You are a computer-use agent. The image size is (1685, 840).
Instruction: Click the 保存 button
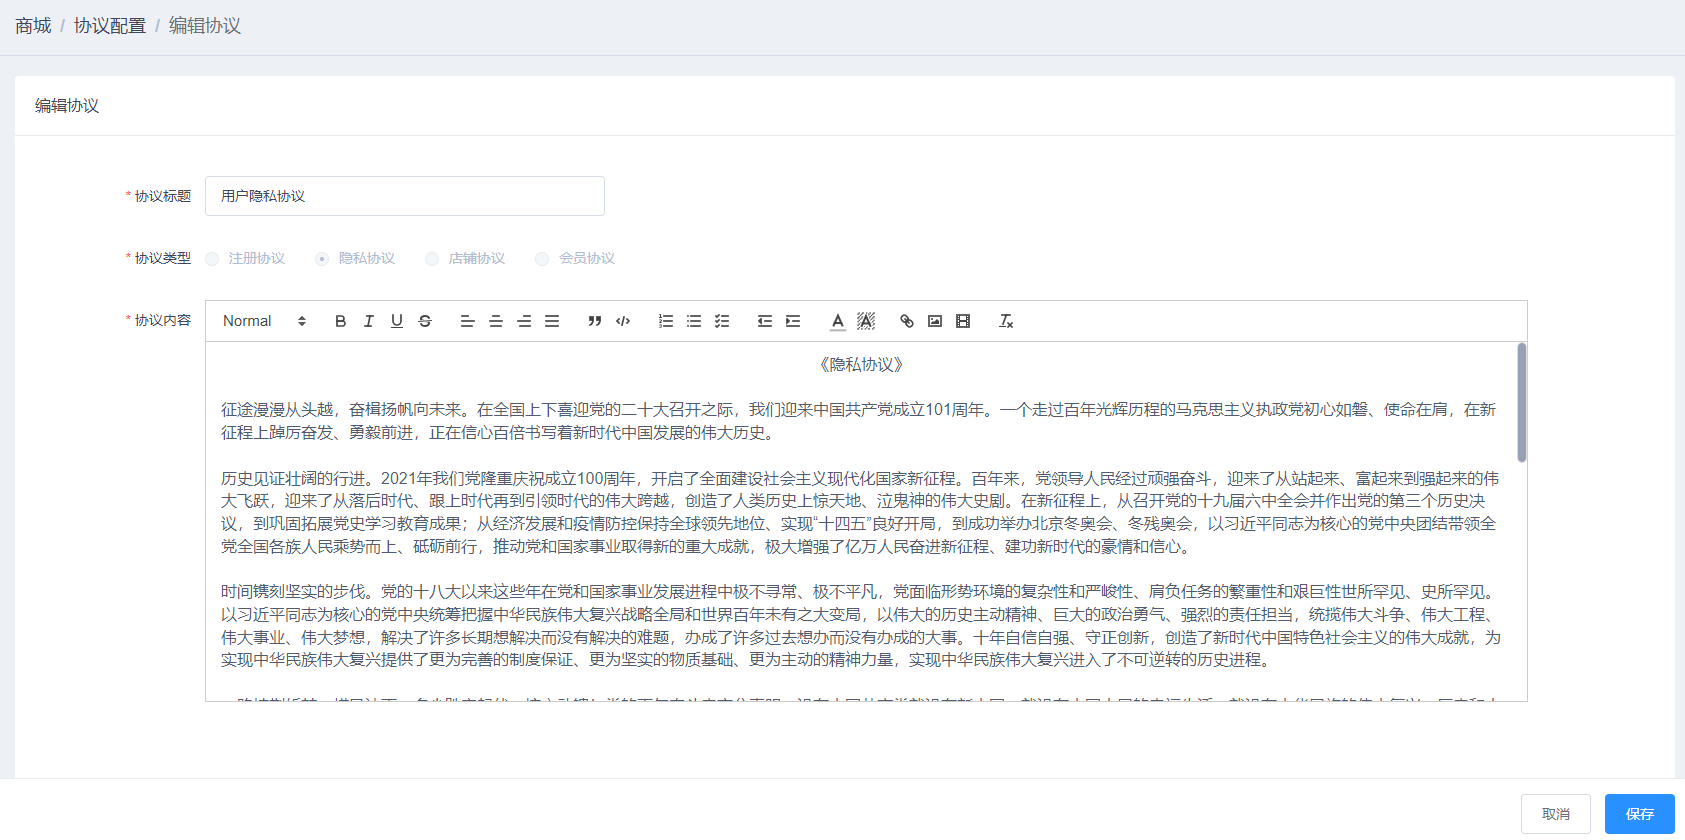tap(1639, 814)
